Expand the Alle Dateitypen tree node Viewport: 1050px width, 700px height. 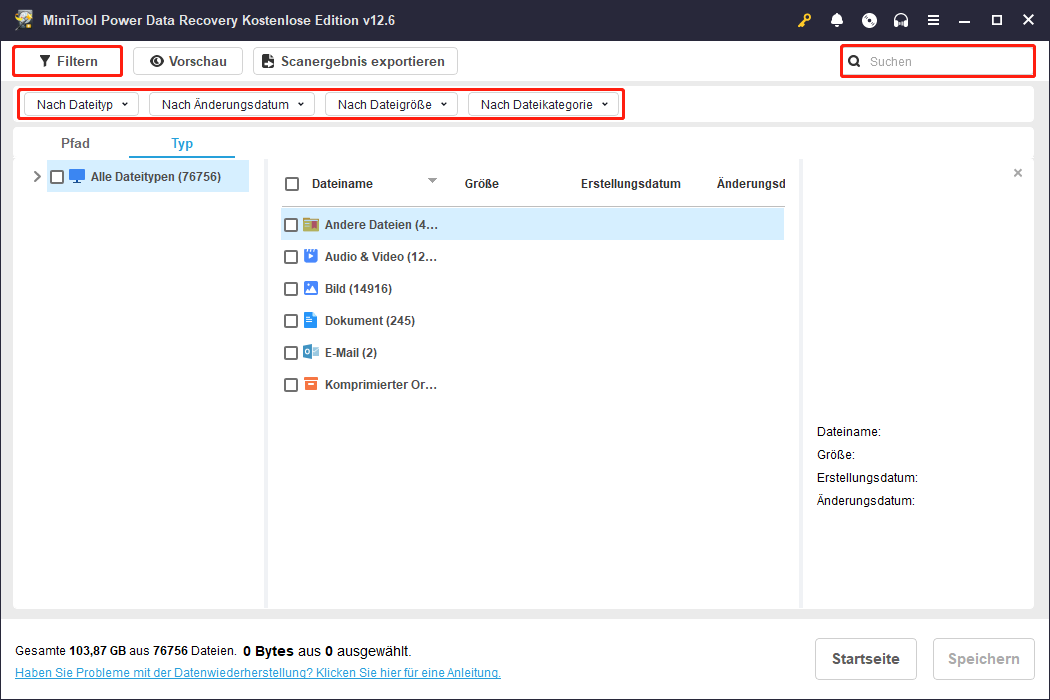[x=37, y=177]
